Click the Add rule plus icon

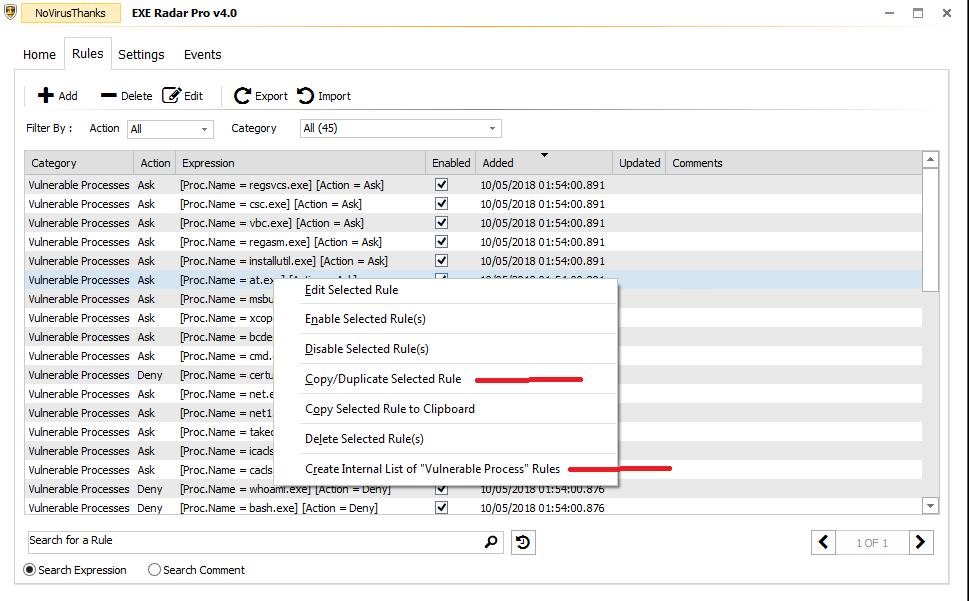tap(45, 96)
